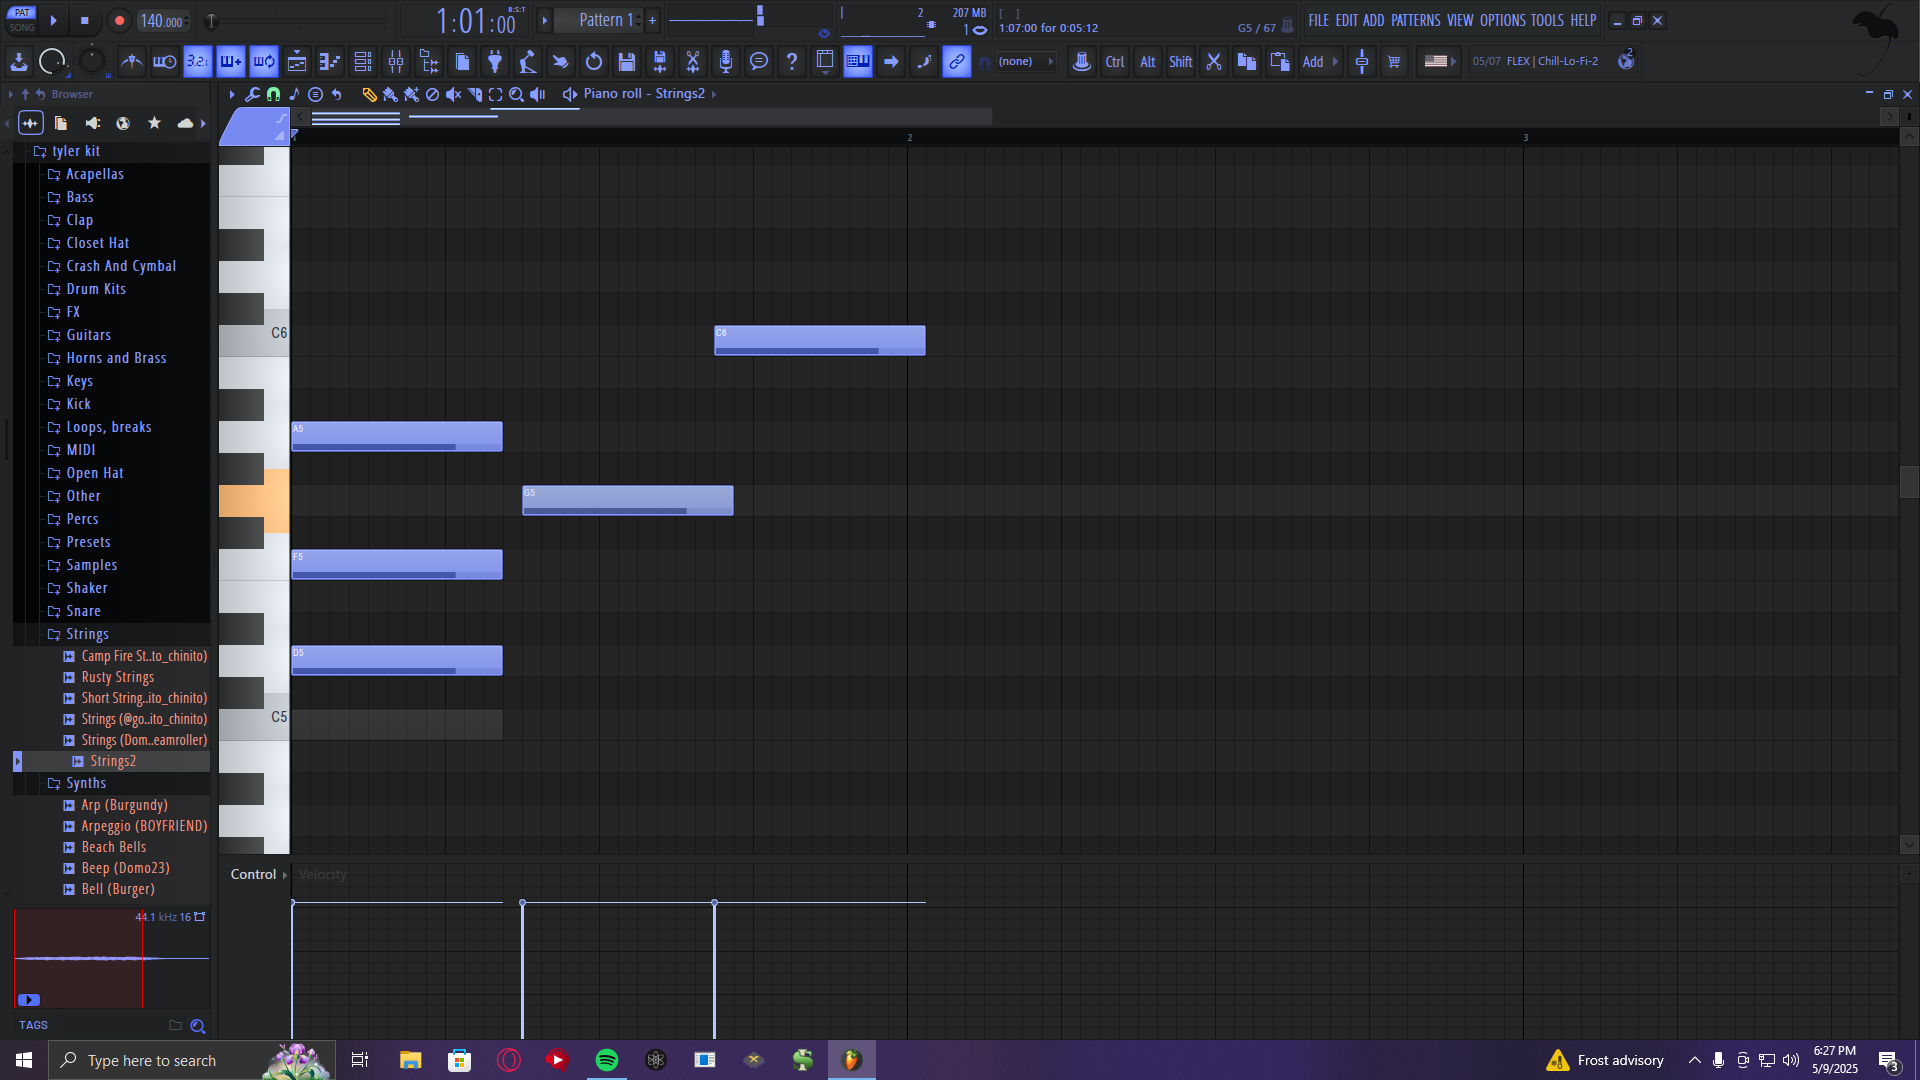Click the save project floppy icon
This screenshot has width=1920, height=1080.
coord(627,62)
